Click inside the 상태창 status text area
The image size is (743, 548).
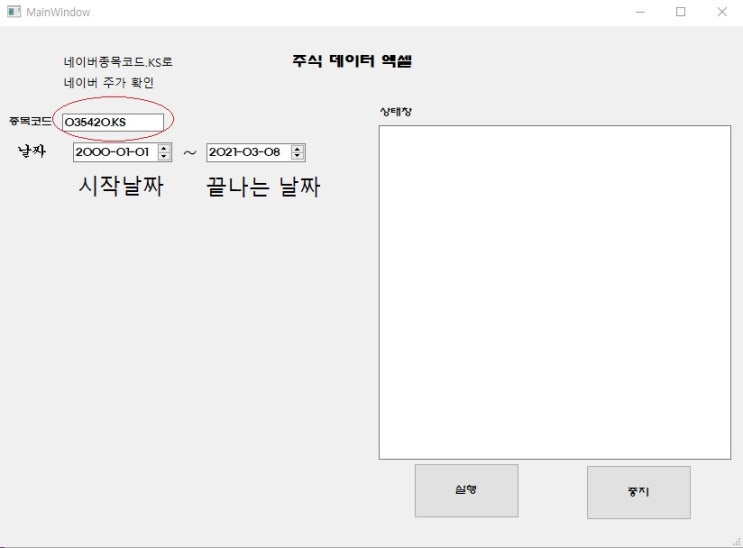click(x=555, y=292)
